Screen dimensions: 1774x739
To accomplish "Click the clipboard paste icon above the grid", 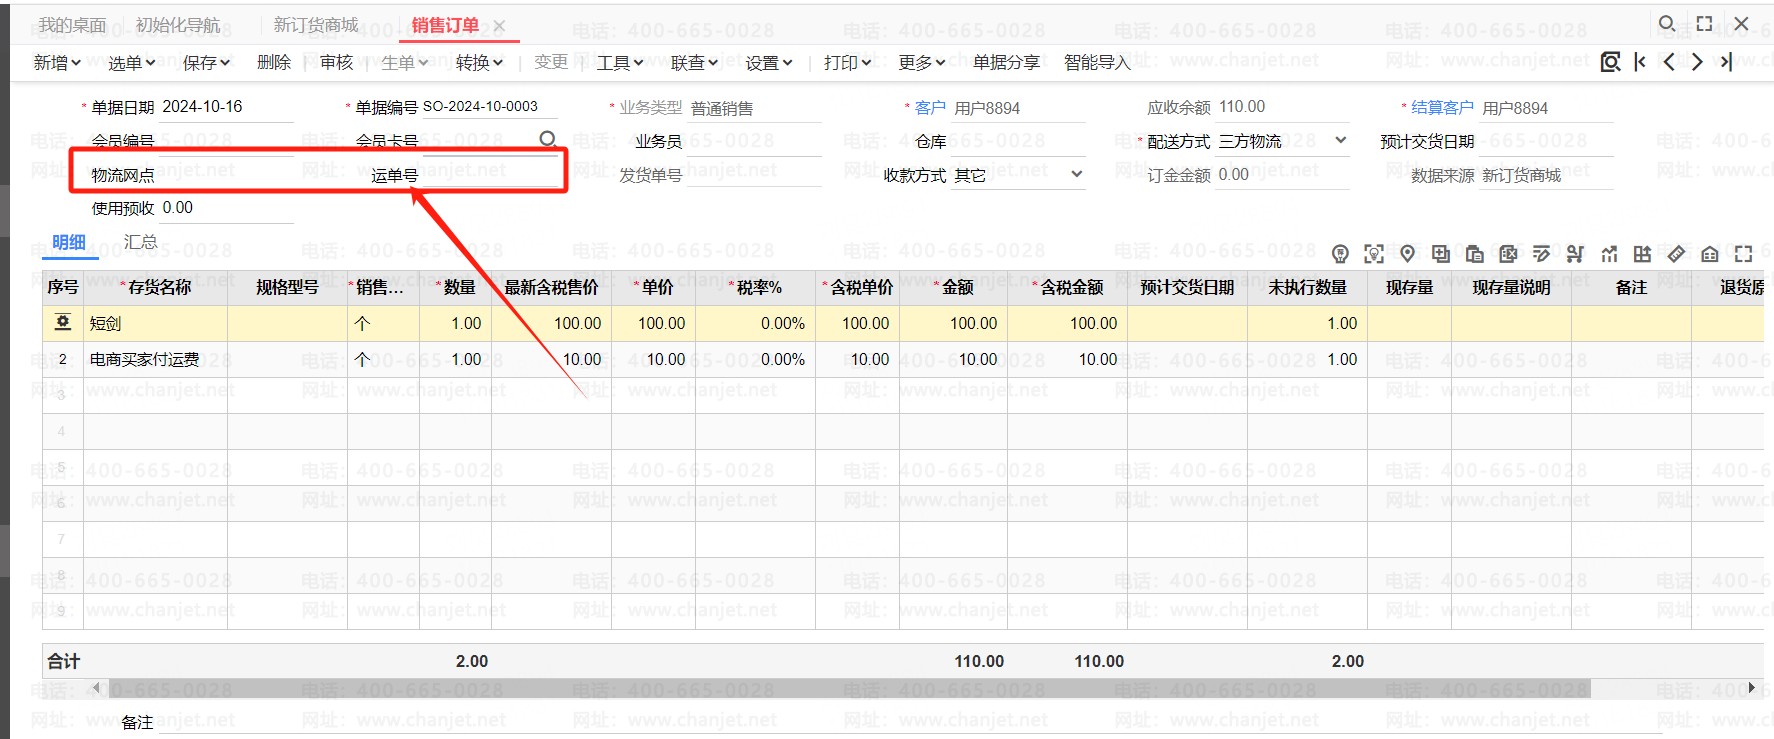I will point(1475,254).
